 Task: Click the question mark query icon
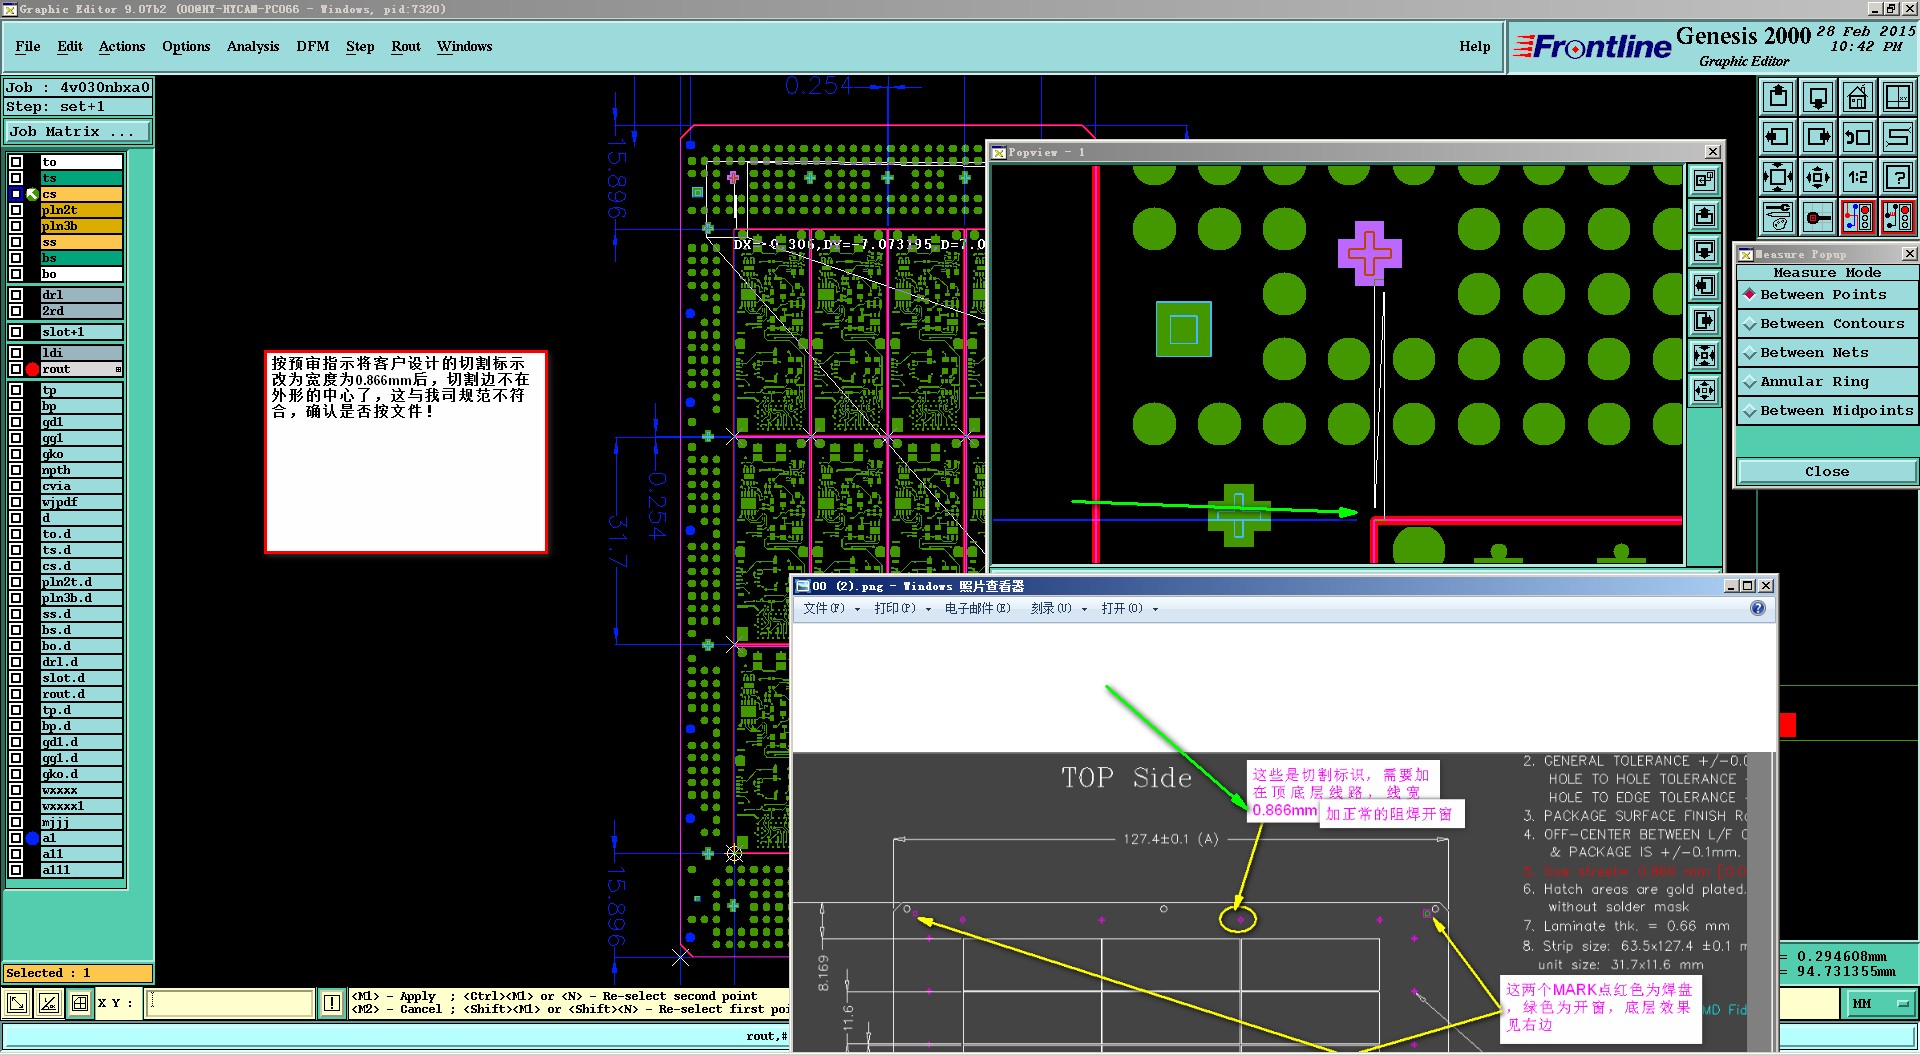1897,177
